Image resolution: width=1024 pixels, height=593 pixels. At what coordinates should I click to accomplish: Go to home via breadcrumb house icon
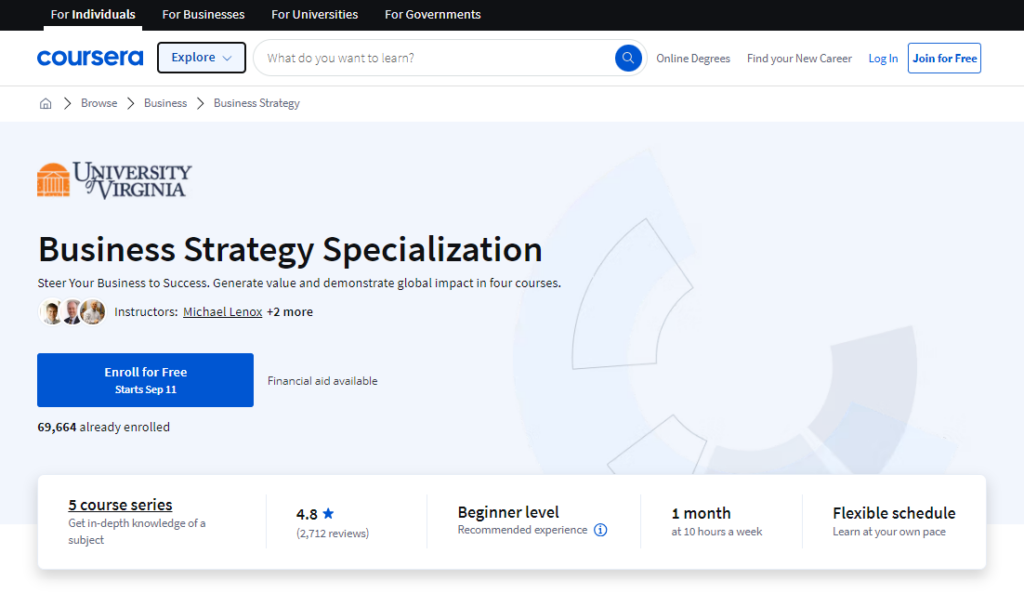[45, 103]
